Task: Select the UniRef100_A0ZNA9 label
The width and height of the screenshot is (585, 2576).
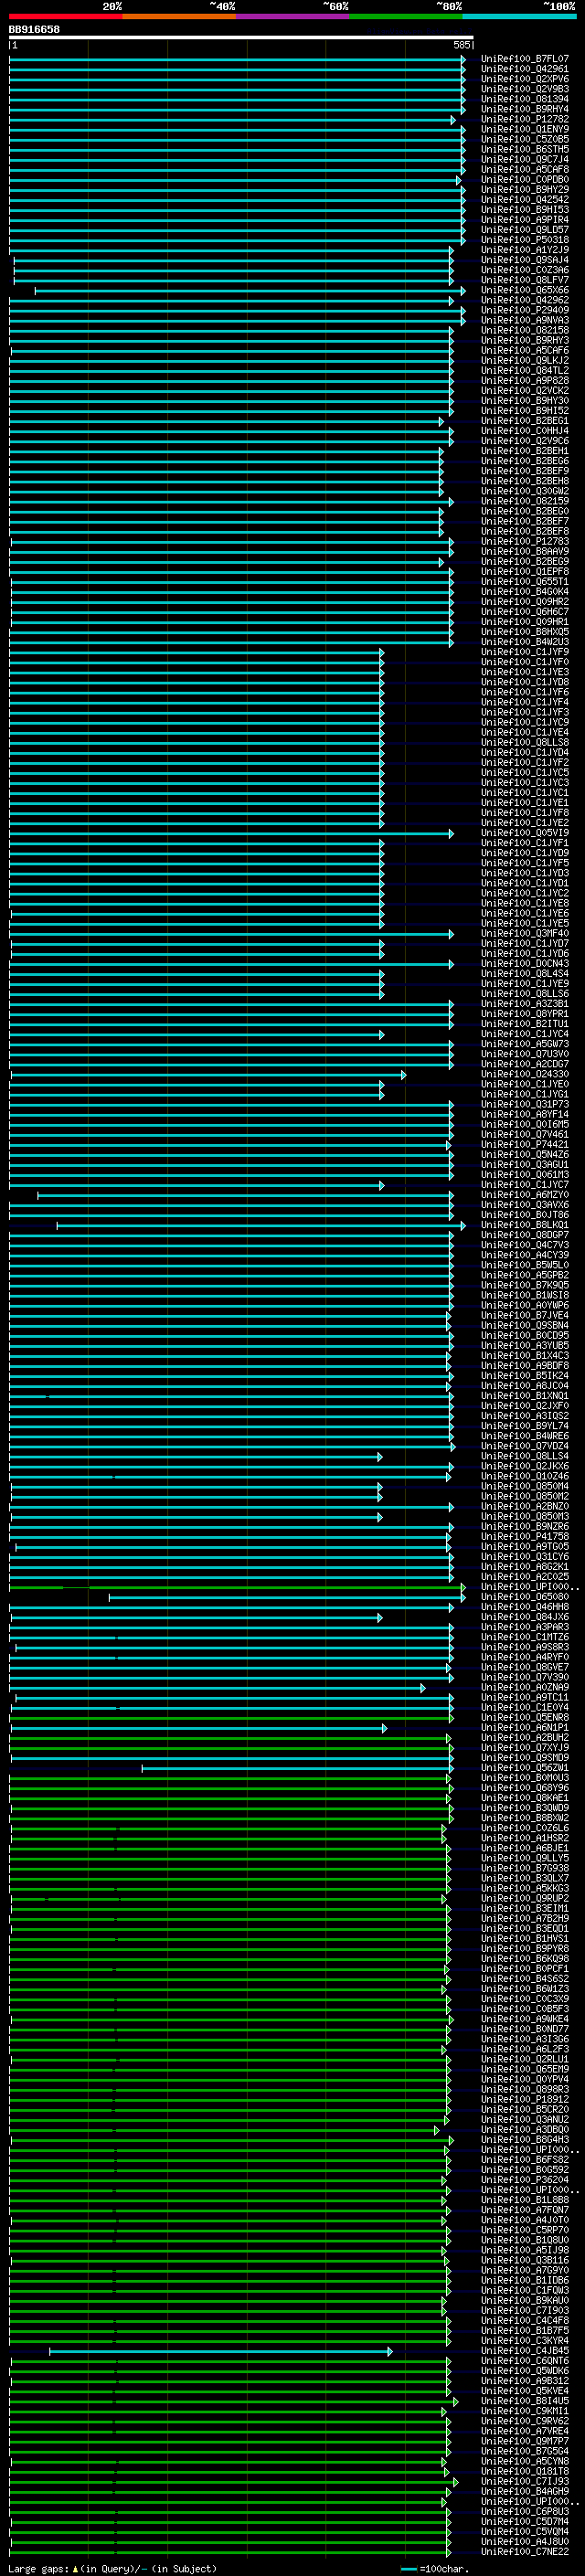Action: [x=524, y=1688]
